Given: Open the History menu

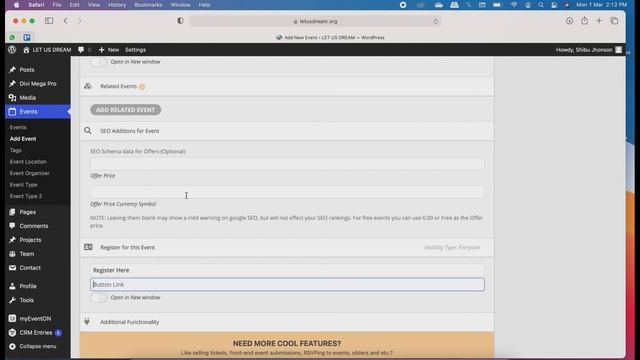Looking at the screenshot, I should 117,5.
